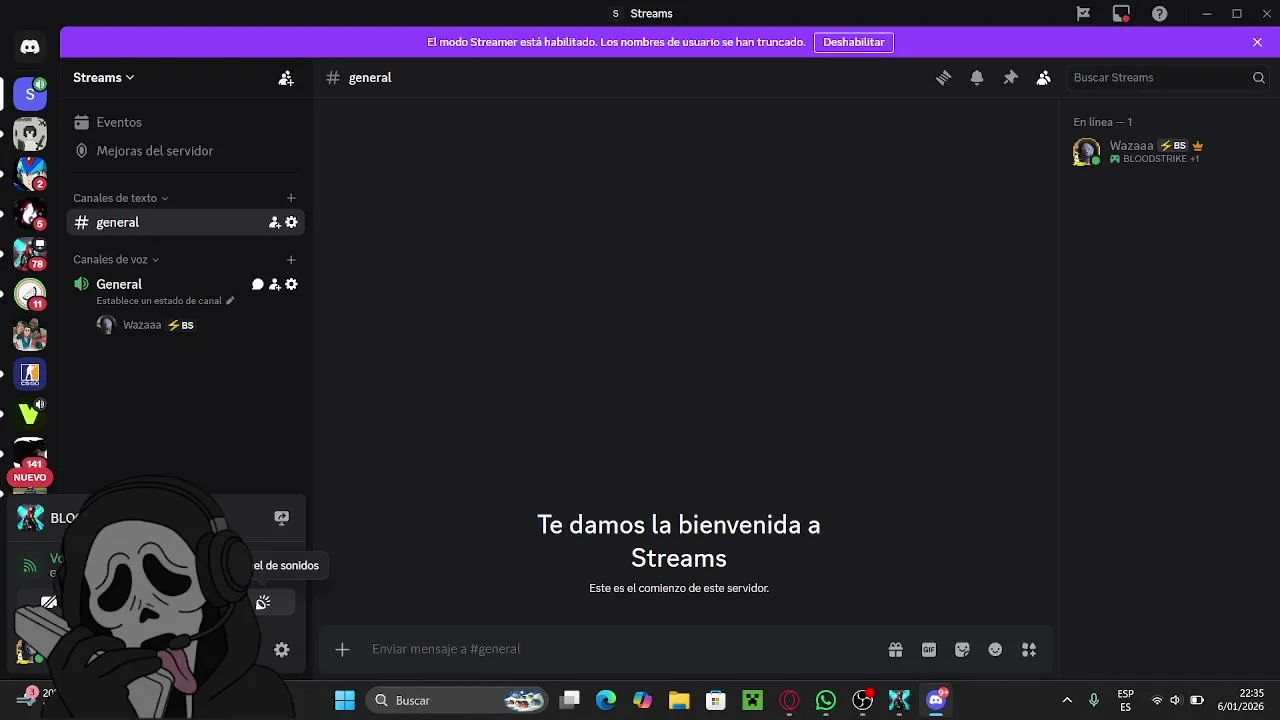Screen dimensions: 1280x720
Task: Collapse the Canales de texto category
Action: [x=120, y=198]
